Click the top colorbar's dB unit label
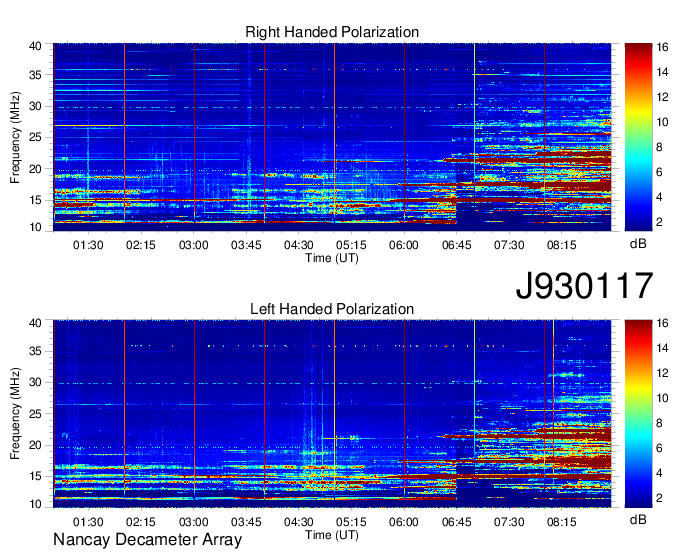Viewport: 680px width, 552px height. 638,244
